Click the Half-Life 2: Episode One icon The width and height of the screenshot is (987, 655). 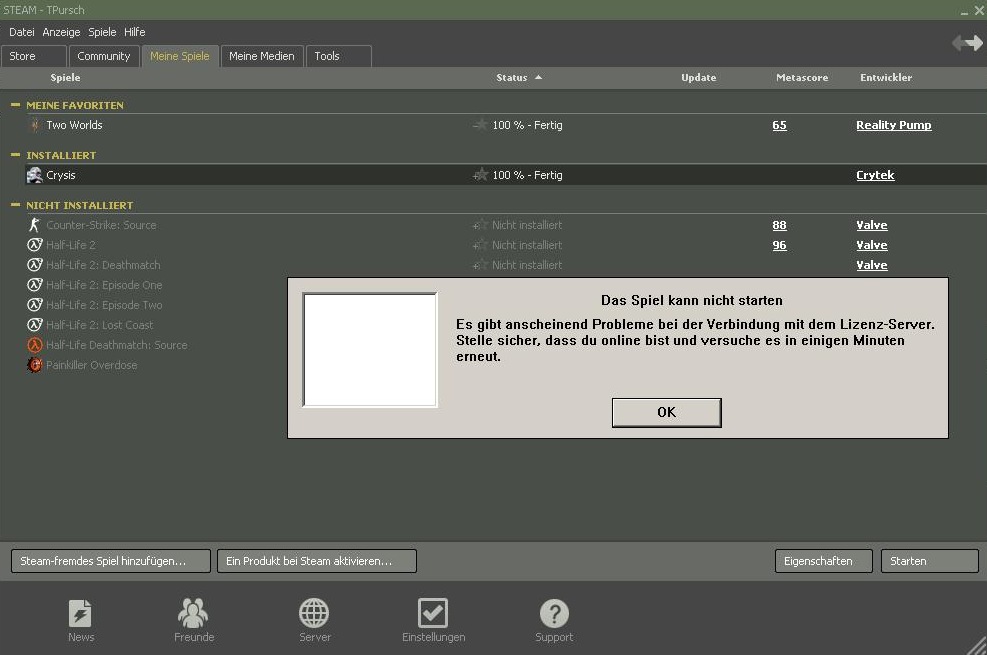coord(35,285)
